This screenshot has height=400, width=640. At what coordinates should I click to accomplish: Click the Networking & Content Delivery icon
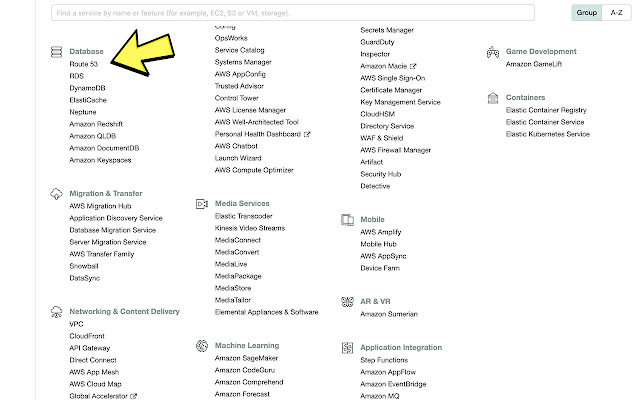(x=56, y=312)
